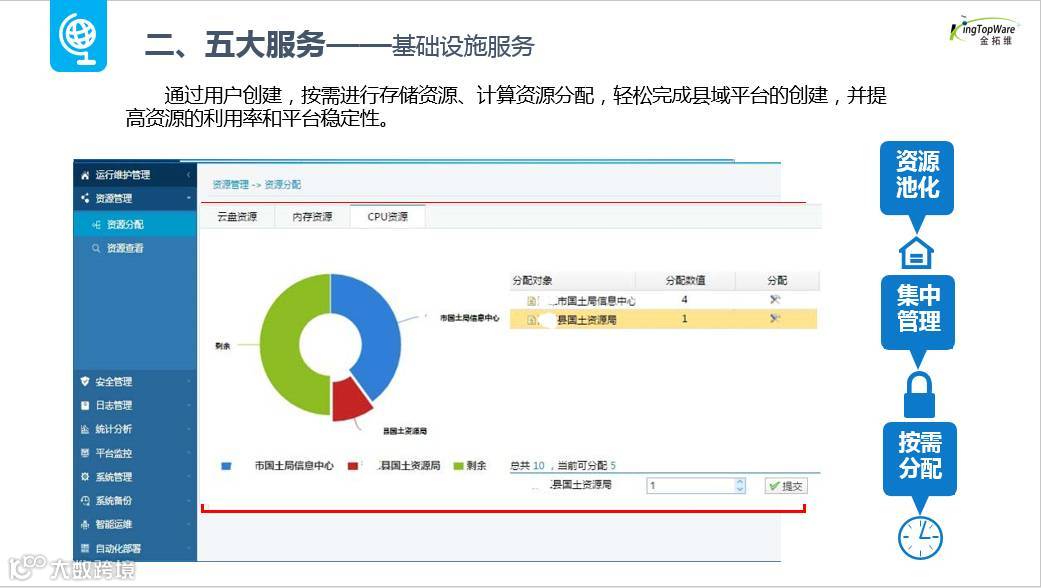Open the 自动化部署 sidebar menu
1041x588 pixels.
click(135, 549)
